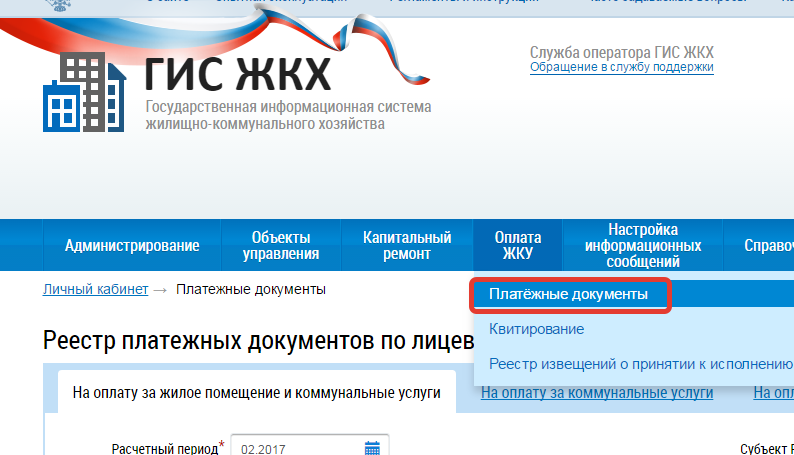Open the Объекты управления menu

coord(281,245)
